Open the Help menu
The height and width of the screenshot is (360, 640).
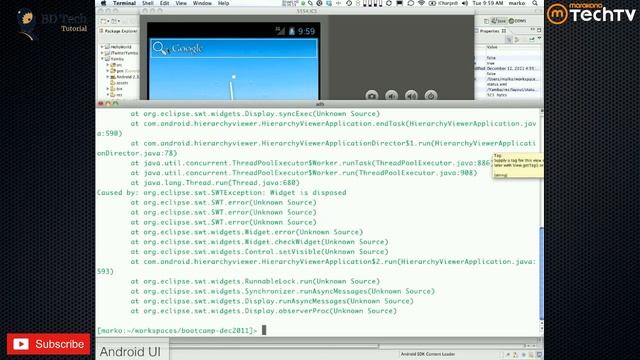223,3
